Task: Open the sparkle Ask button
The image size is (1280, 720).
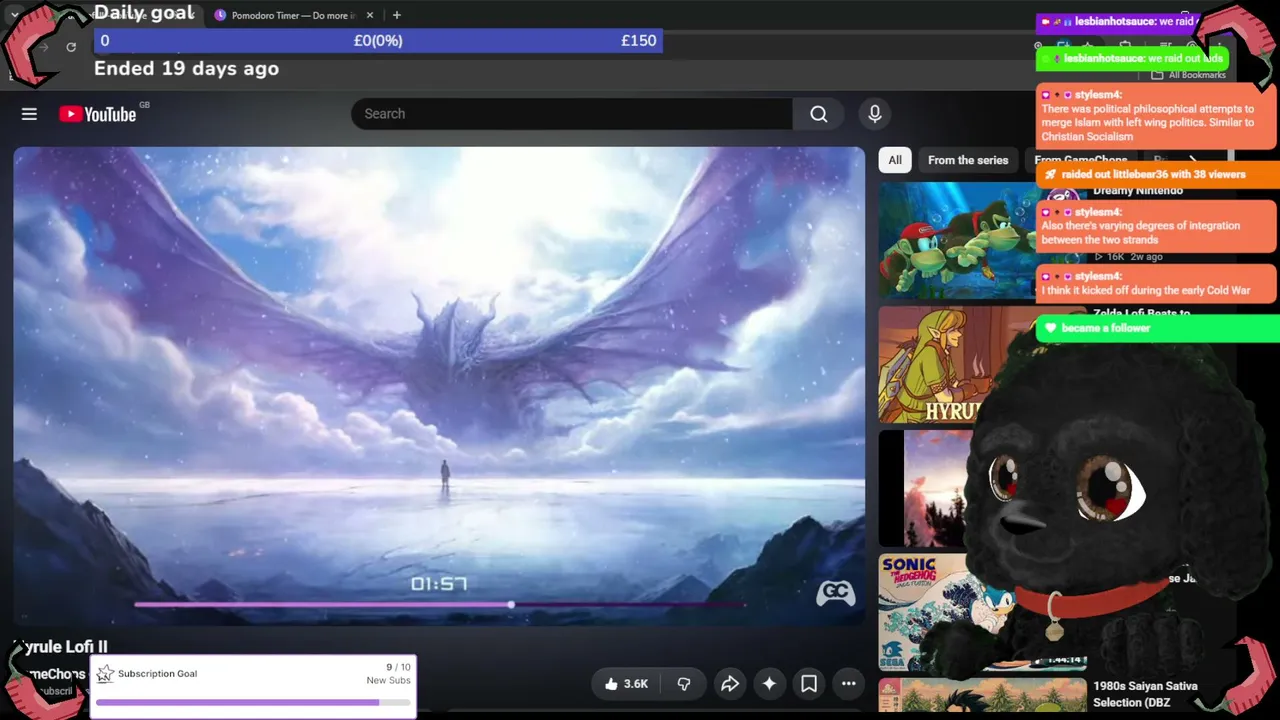Action: pos(769,684)
